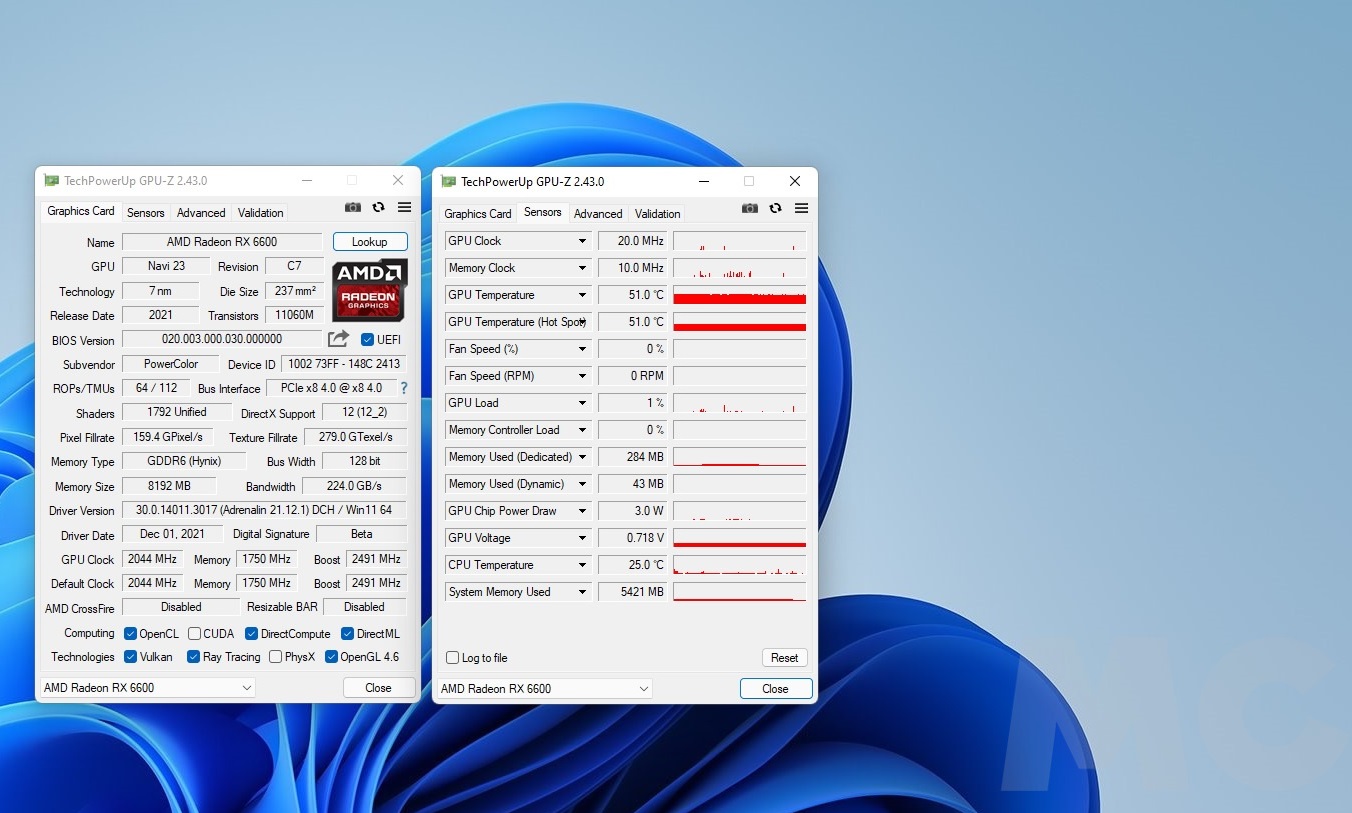
Task: Open the GPU Voltage sensor dropdown
Action: click(582, 538)
